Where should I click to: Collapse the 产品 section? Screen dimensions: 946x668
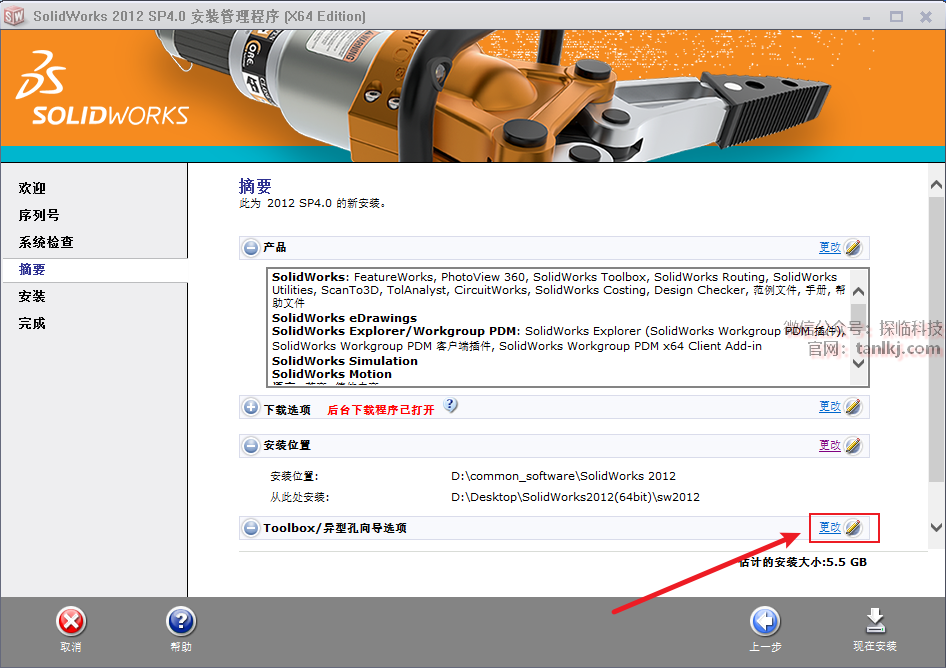[x=251, y=247]
